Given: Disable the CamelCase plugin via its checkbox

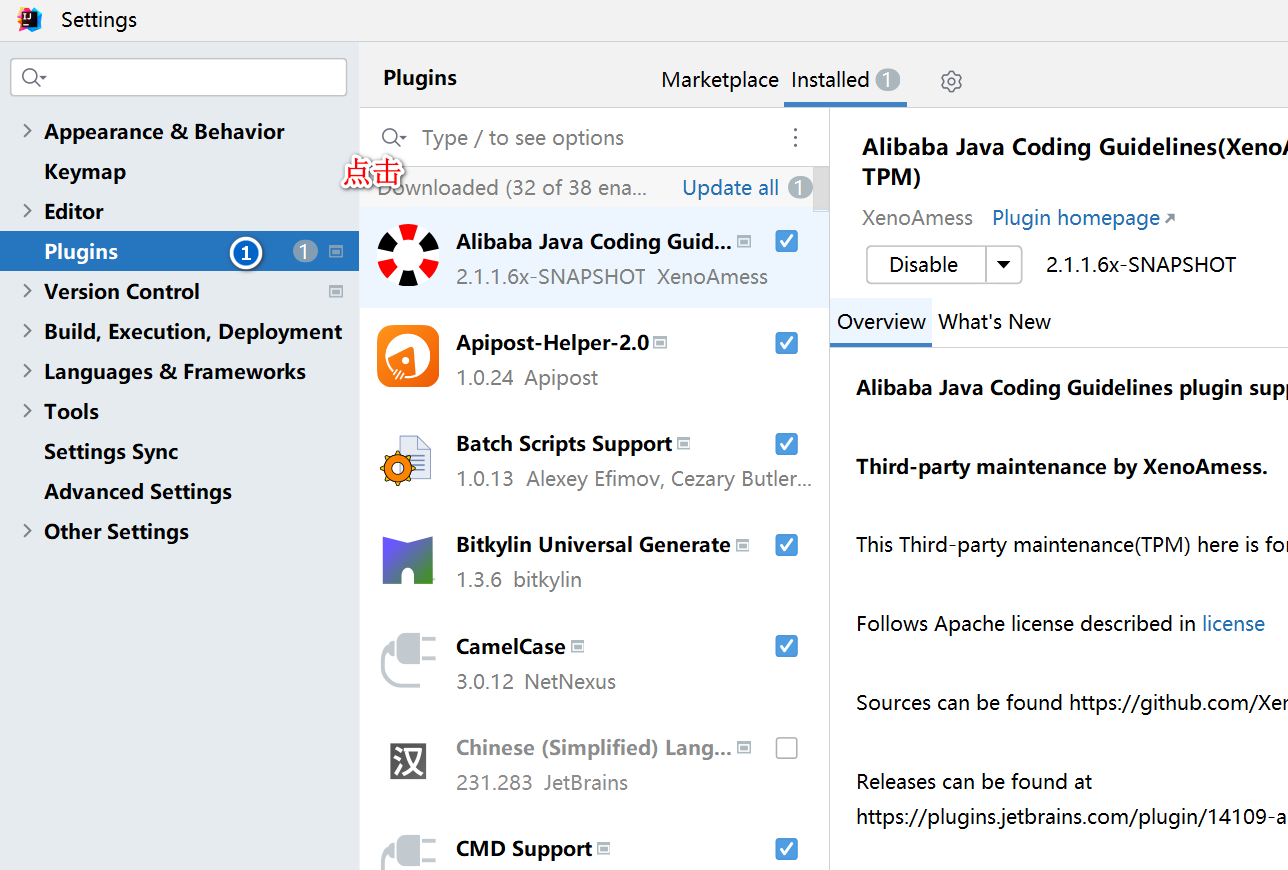Looking at the screenshot, I should (787, 646).
